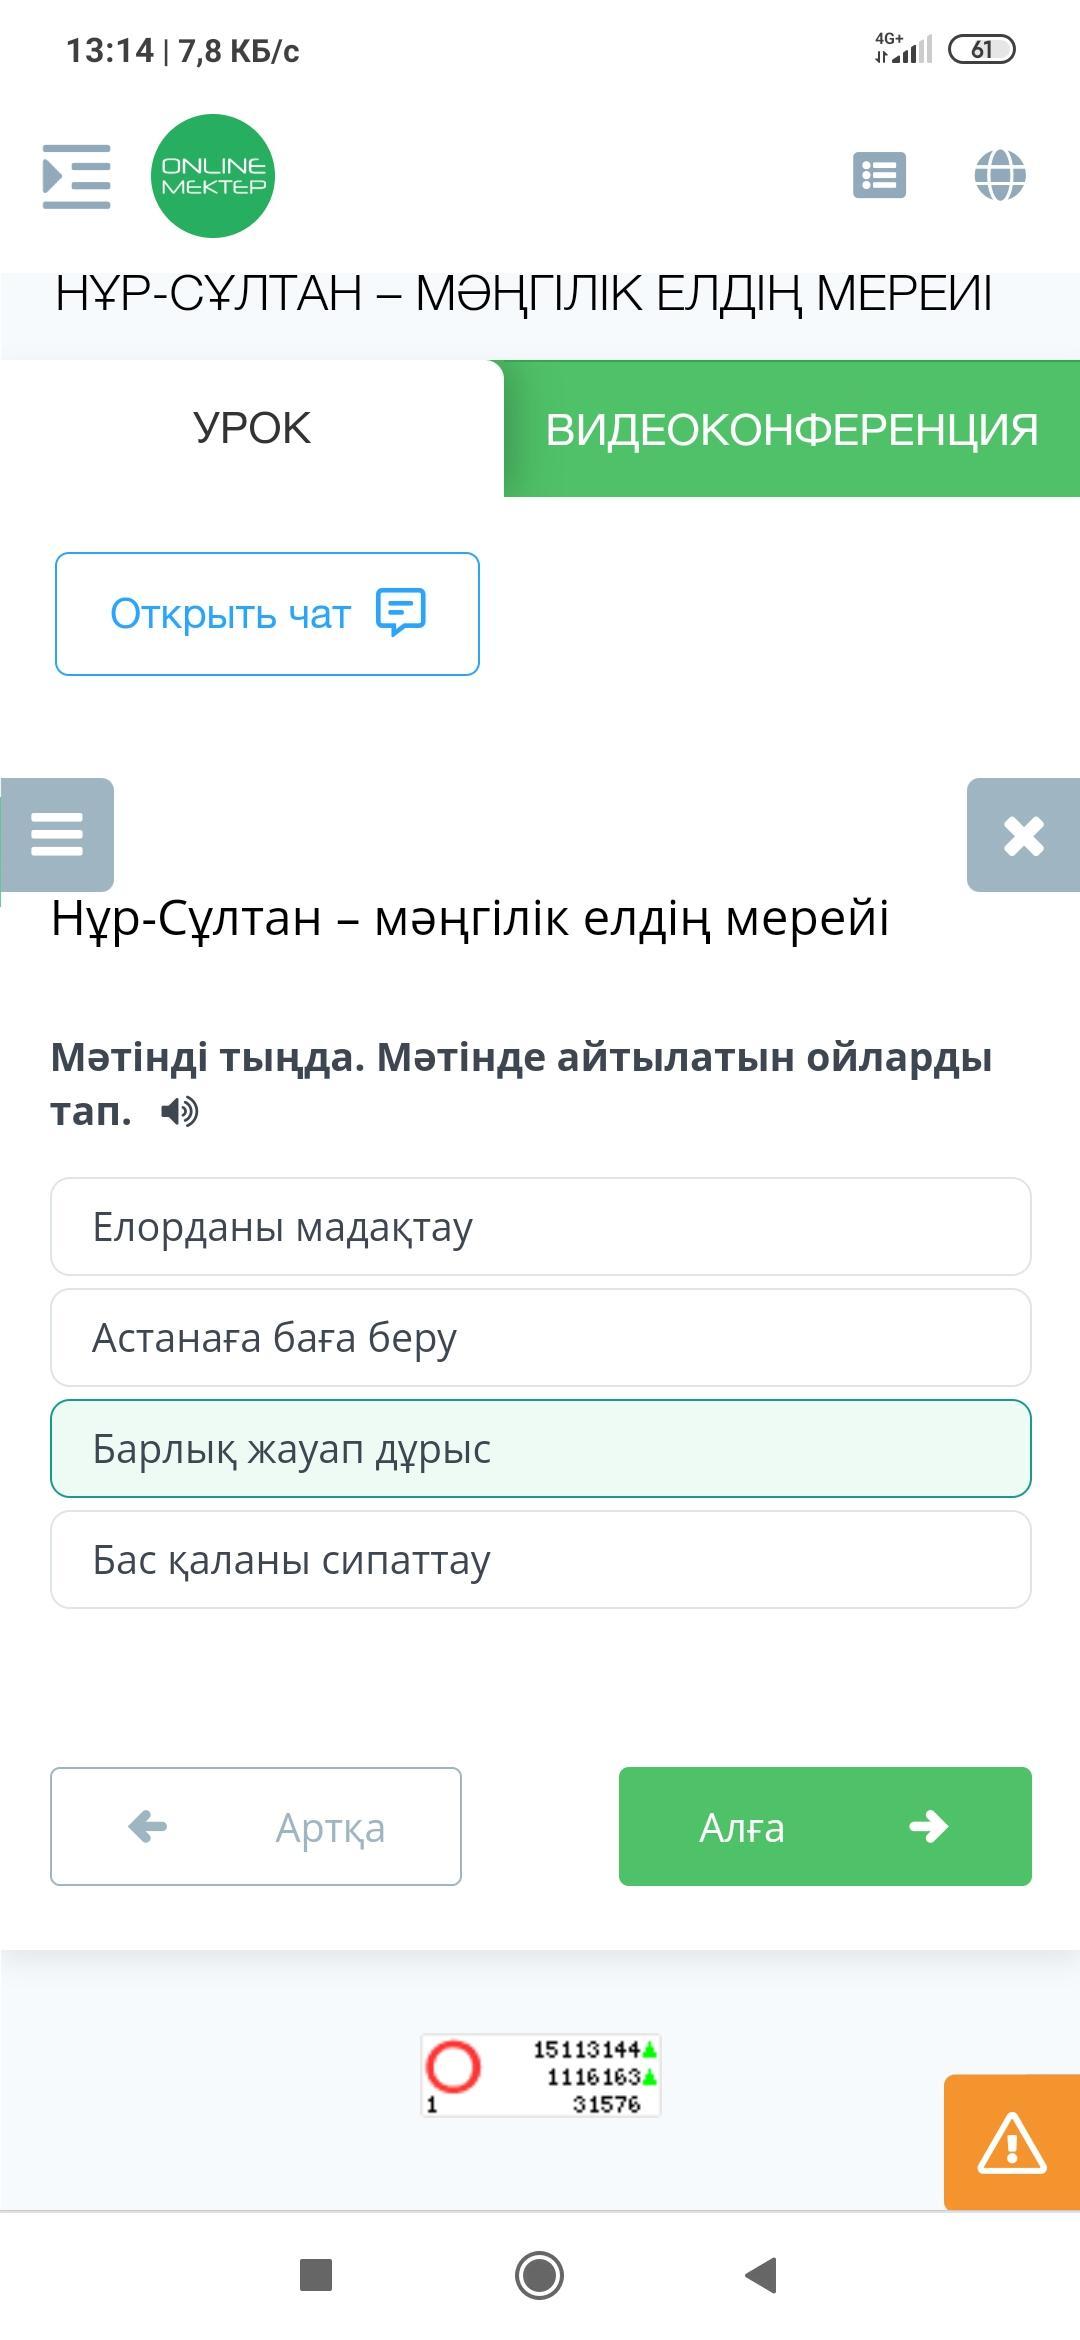Tap the Android home button
Viewport: 1080px width, 2340px height.
[x=539, y=2276]
